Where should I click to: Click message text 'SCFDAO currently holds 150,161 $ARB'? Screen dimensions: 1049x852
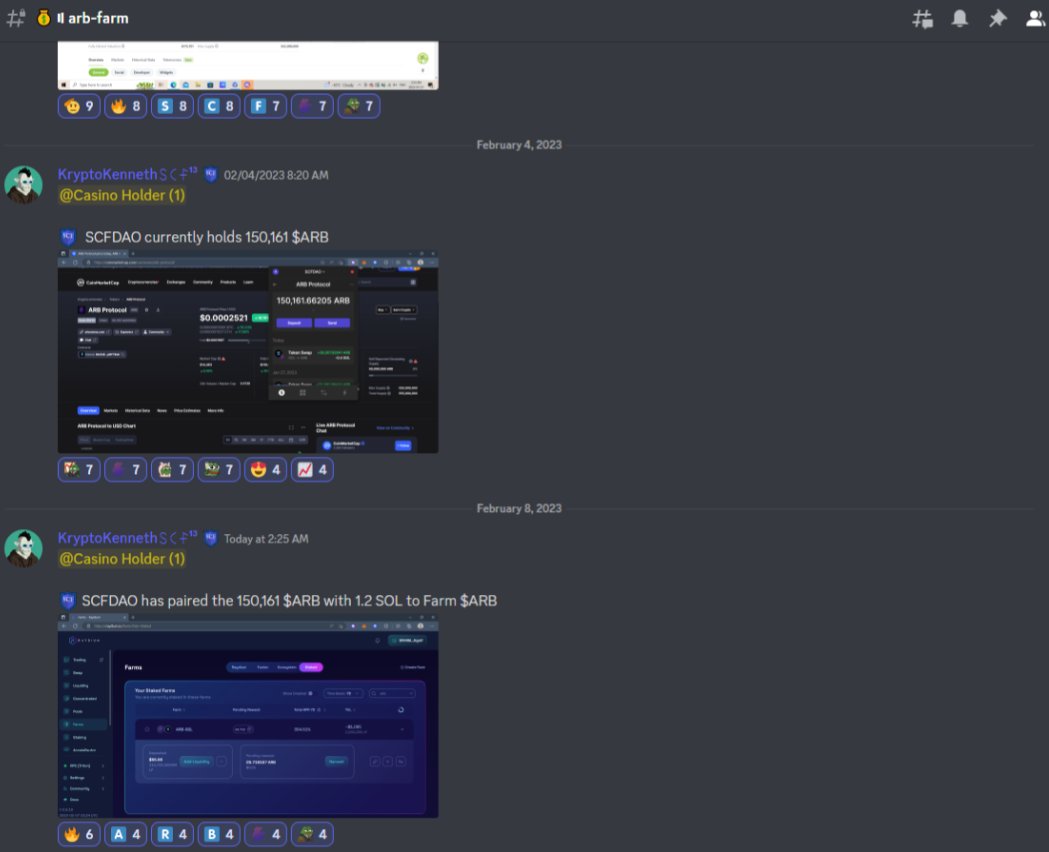[207, 237]
